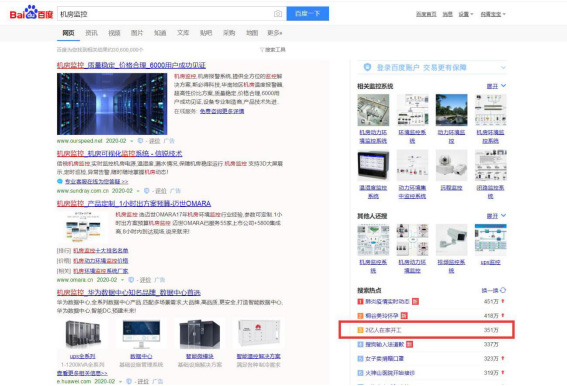Open dropdown arrow after www.ourspeed.net 2020-02
567x386 pixels.
click(132, 141)
